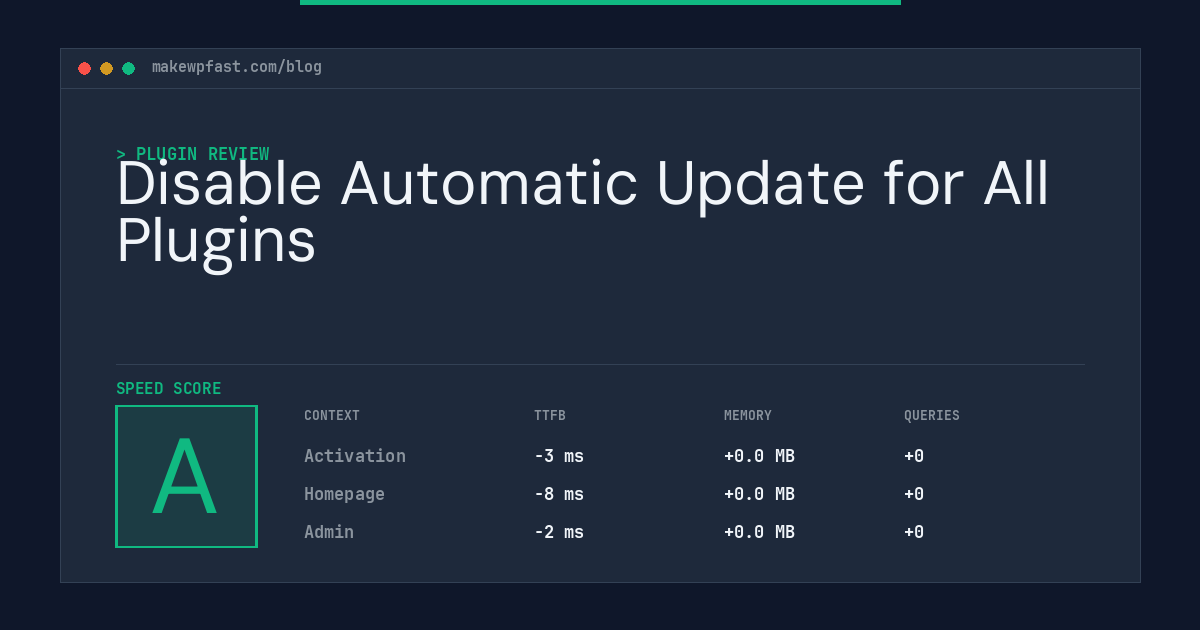Select the Activation row label

click(355, 456)
